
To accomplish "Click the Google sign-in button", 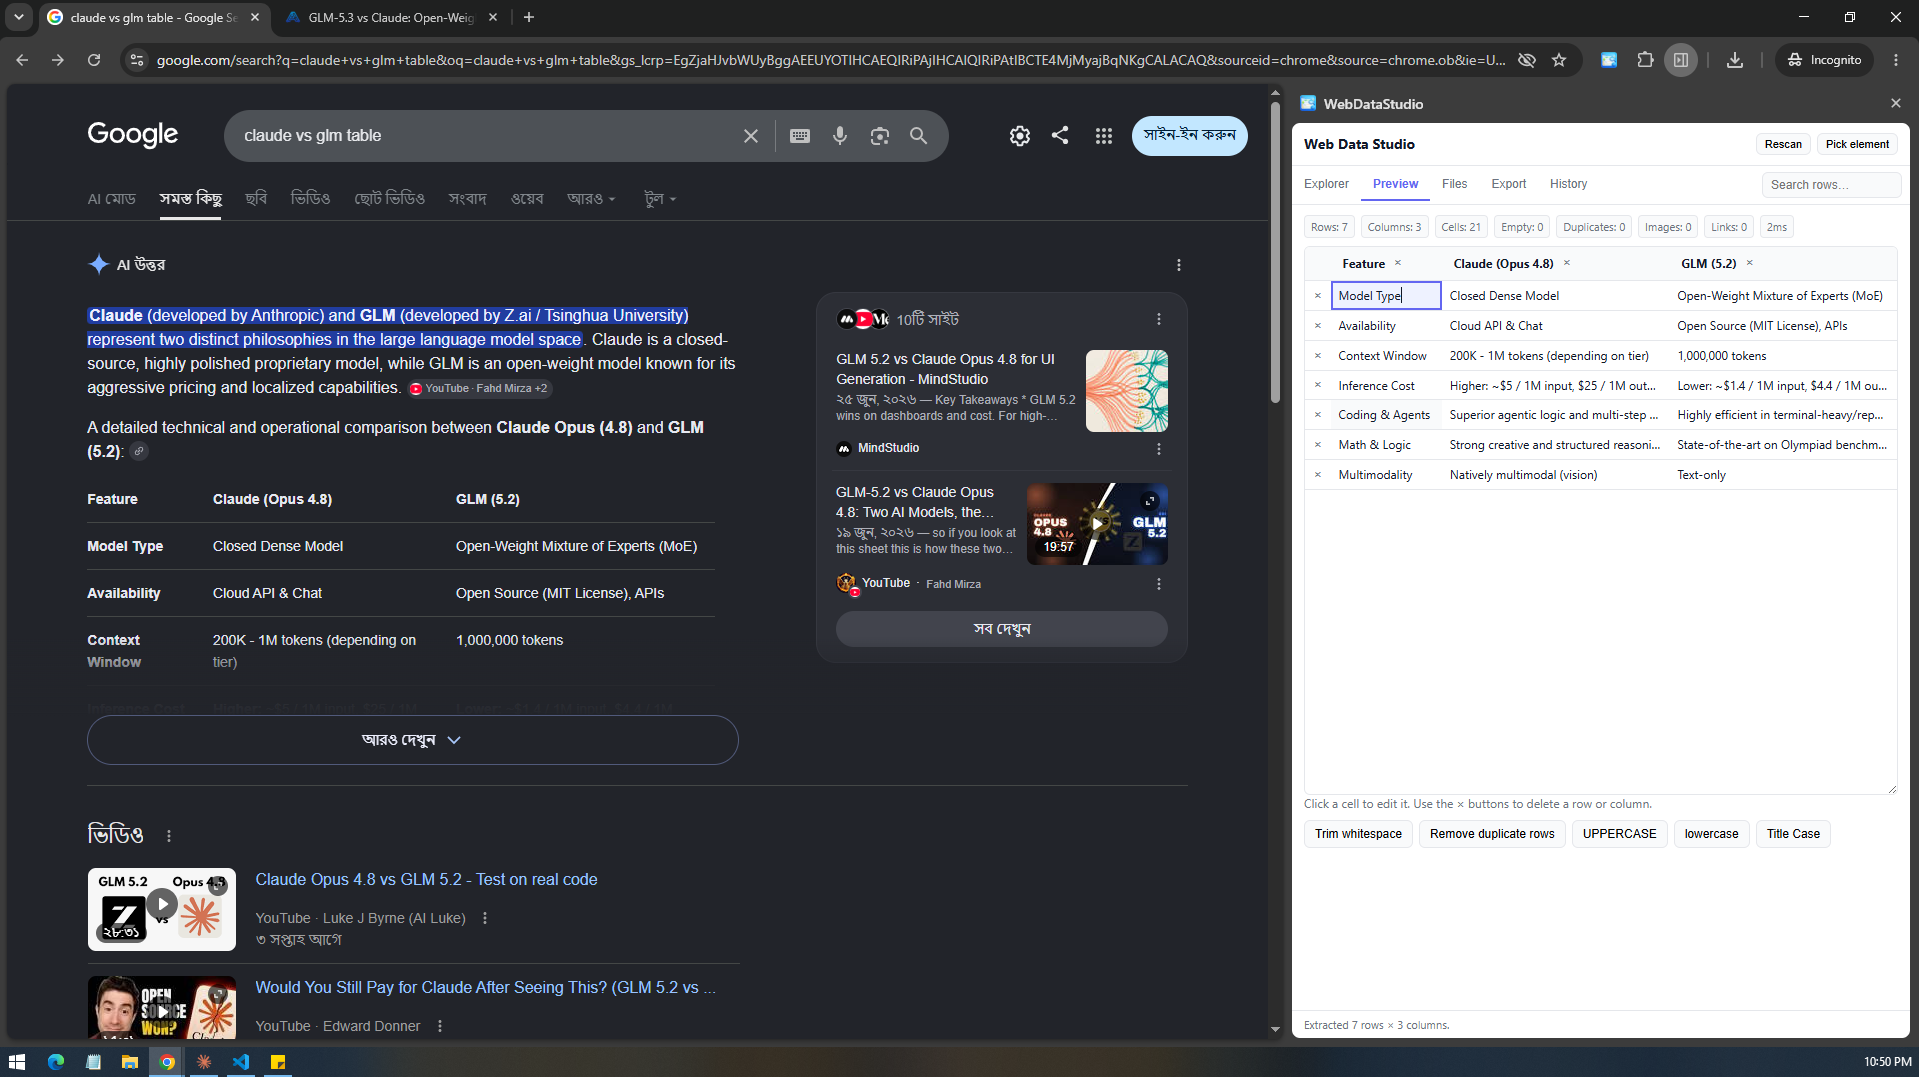I will click(1189, 136).
